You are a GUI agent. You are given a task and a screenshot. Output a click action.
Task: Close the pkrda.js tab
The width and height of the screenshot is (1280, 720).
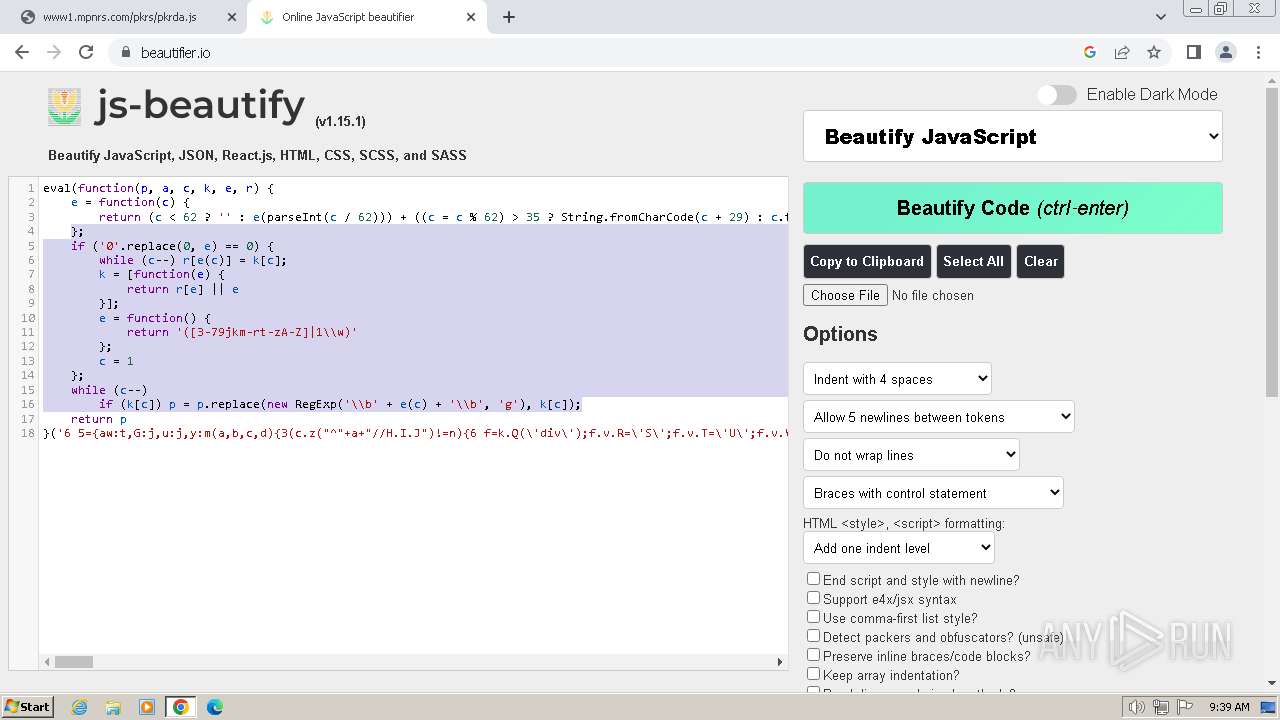pos(231,17)
